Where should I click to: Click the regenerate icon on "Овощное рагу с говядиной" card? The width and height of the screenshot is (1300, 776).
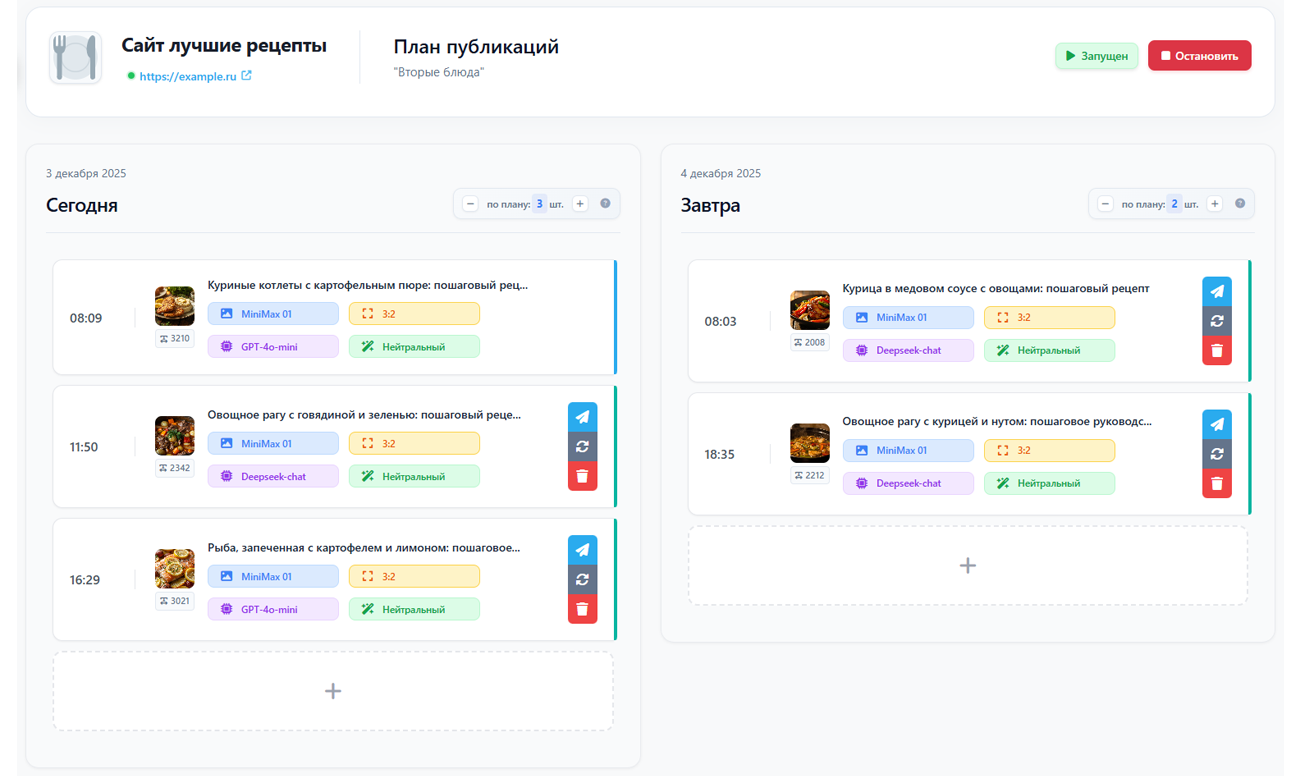[582, 446]
